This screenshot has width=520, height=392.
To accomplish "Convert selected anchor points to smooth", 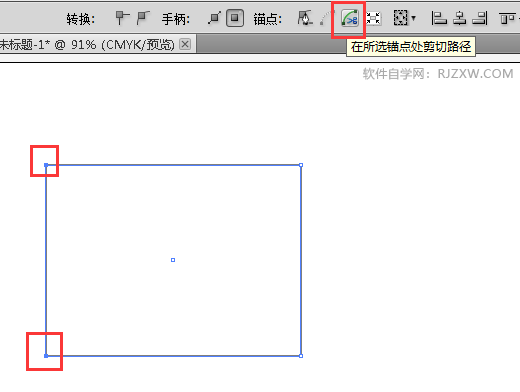I will pyautogui.click(x=143, y=18).
